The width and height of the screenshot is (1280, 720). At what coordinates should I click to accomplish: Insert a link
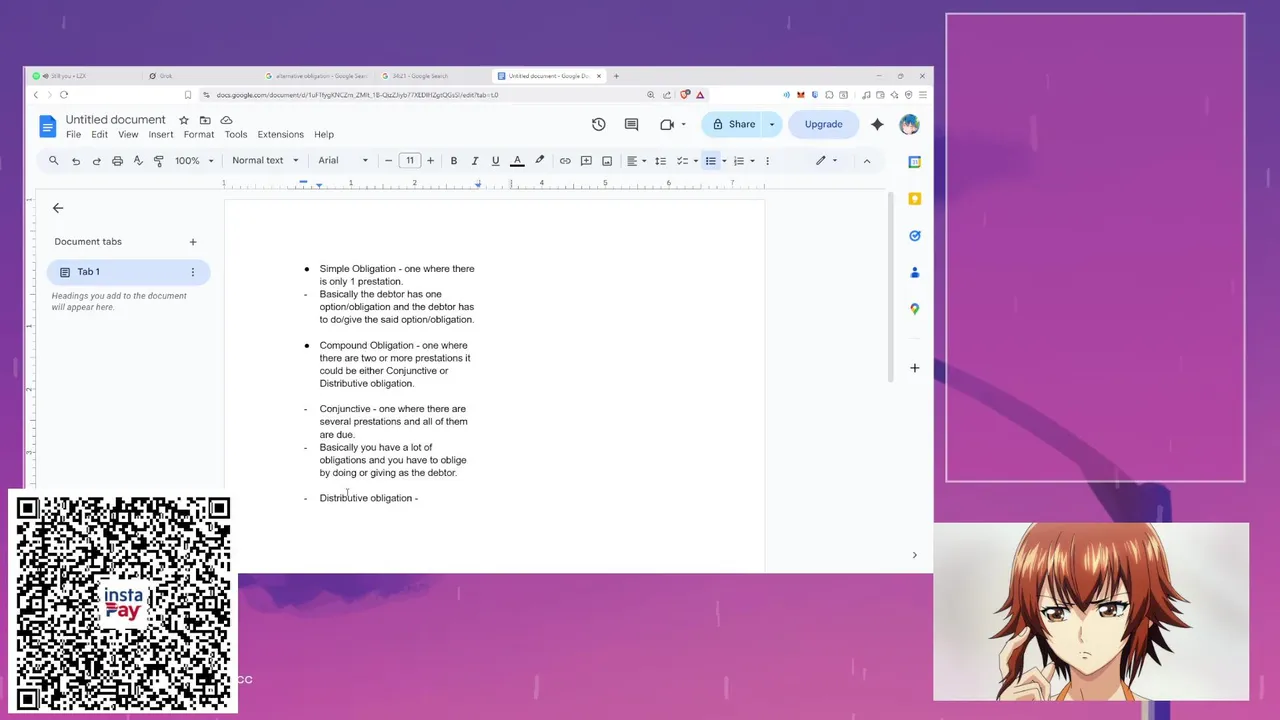[x=565, y=161]
